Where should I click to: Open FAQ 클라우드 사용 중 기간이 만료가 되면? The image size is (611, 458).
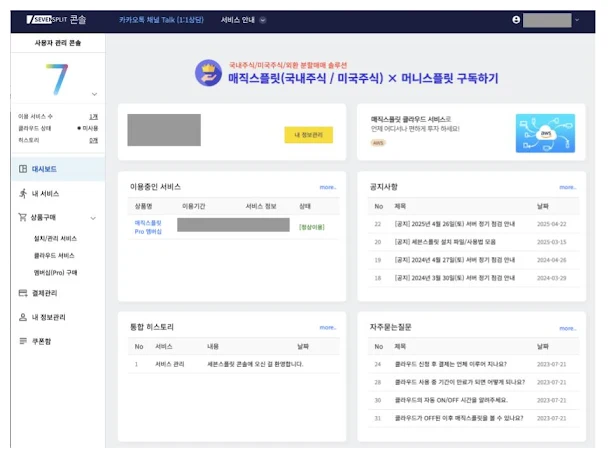pos(460,382)
